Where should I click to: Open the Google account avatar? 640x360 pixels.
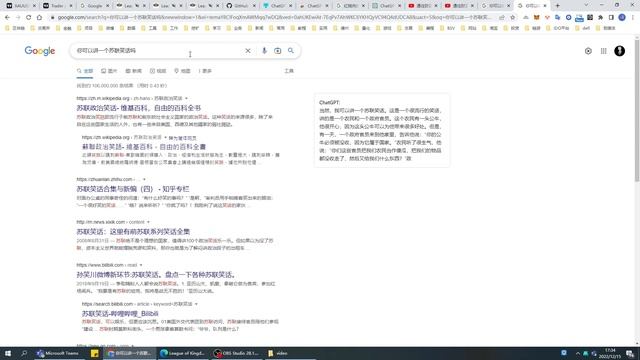(x=620, y=51)
